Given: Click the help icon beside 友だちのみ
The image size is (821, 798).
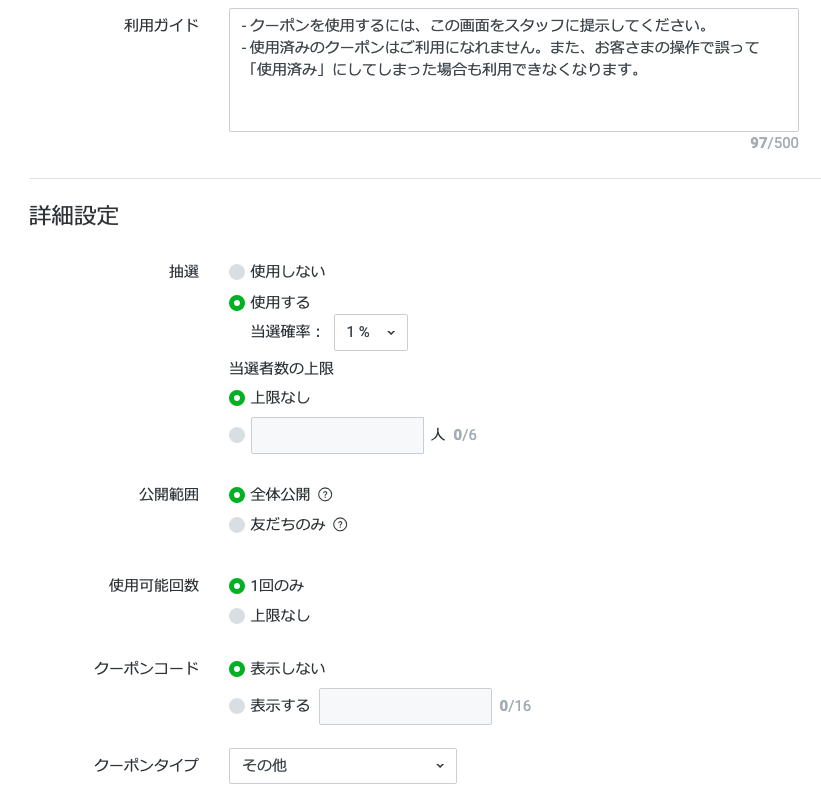Looking at the screenshot, I should click(x=340, y=524).
